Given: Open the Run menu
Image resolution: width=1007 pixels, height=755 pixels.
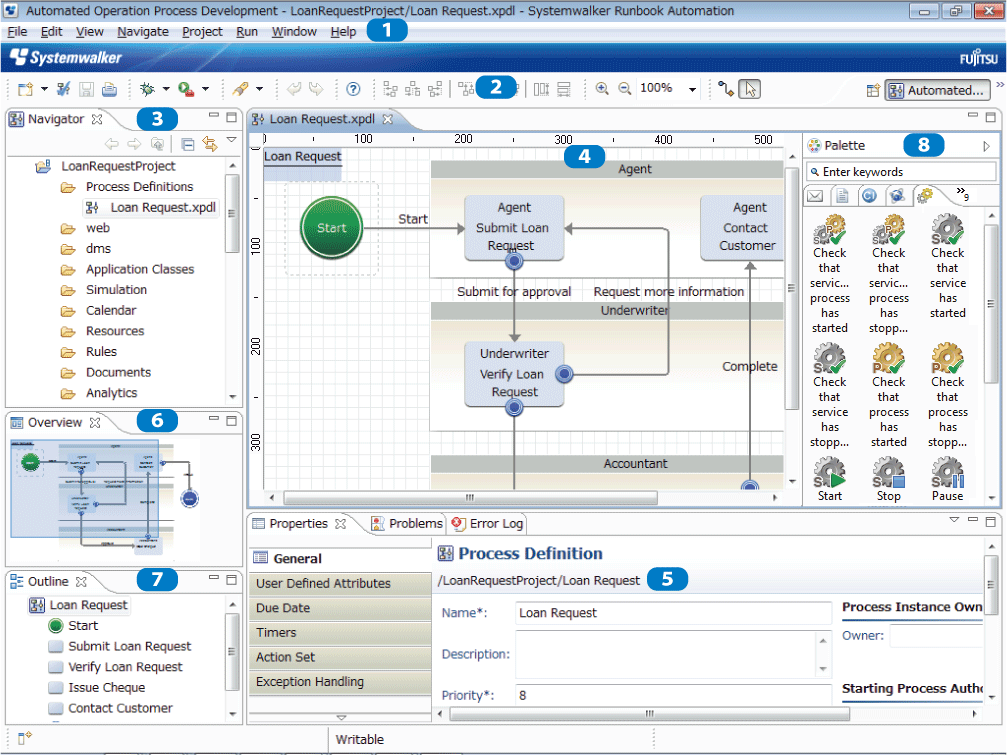Looking at the screenshot, I should point(247,31).
